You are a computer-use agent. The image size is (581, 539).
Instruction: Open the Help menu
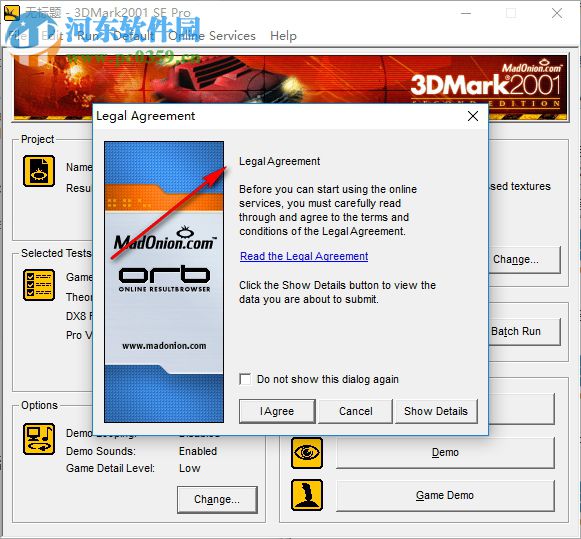tap(283, 36)
